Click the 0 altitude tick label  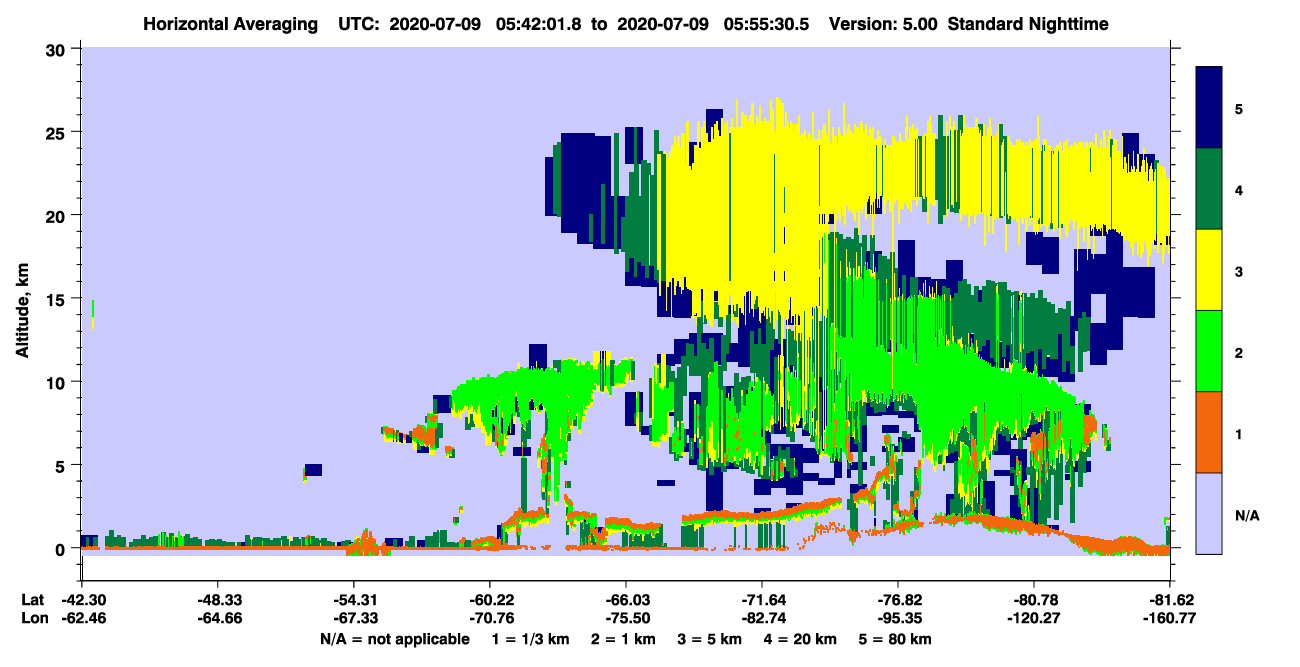tap(62, 549)
